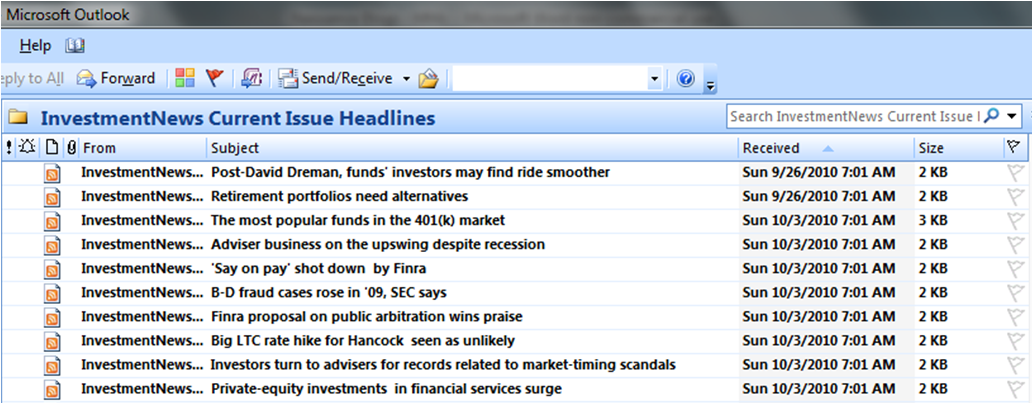Click the RSS icon on Investors turn row
The image size is (1033, 404).
pyautogui.click(x=53, y=366)
